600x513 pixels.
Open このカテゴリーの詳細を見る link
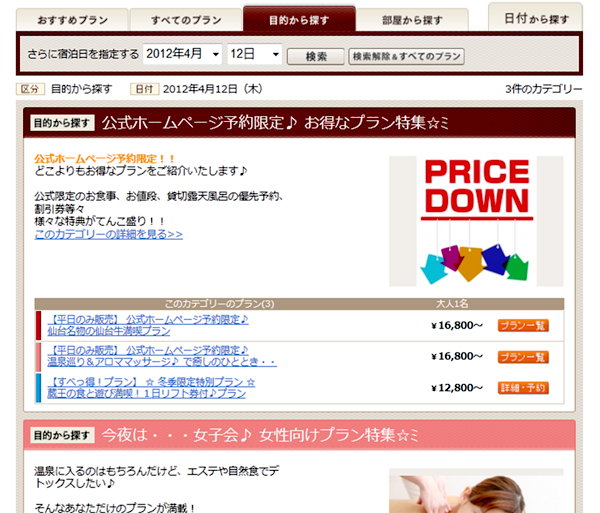[109, 234]
